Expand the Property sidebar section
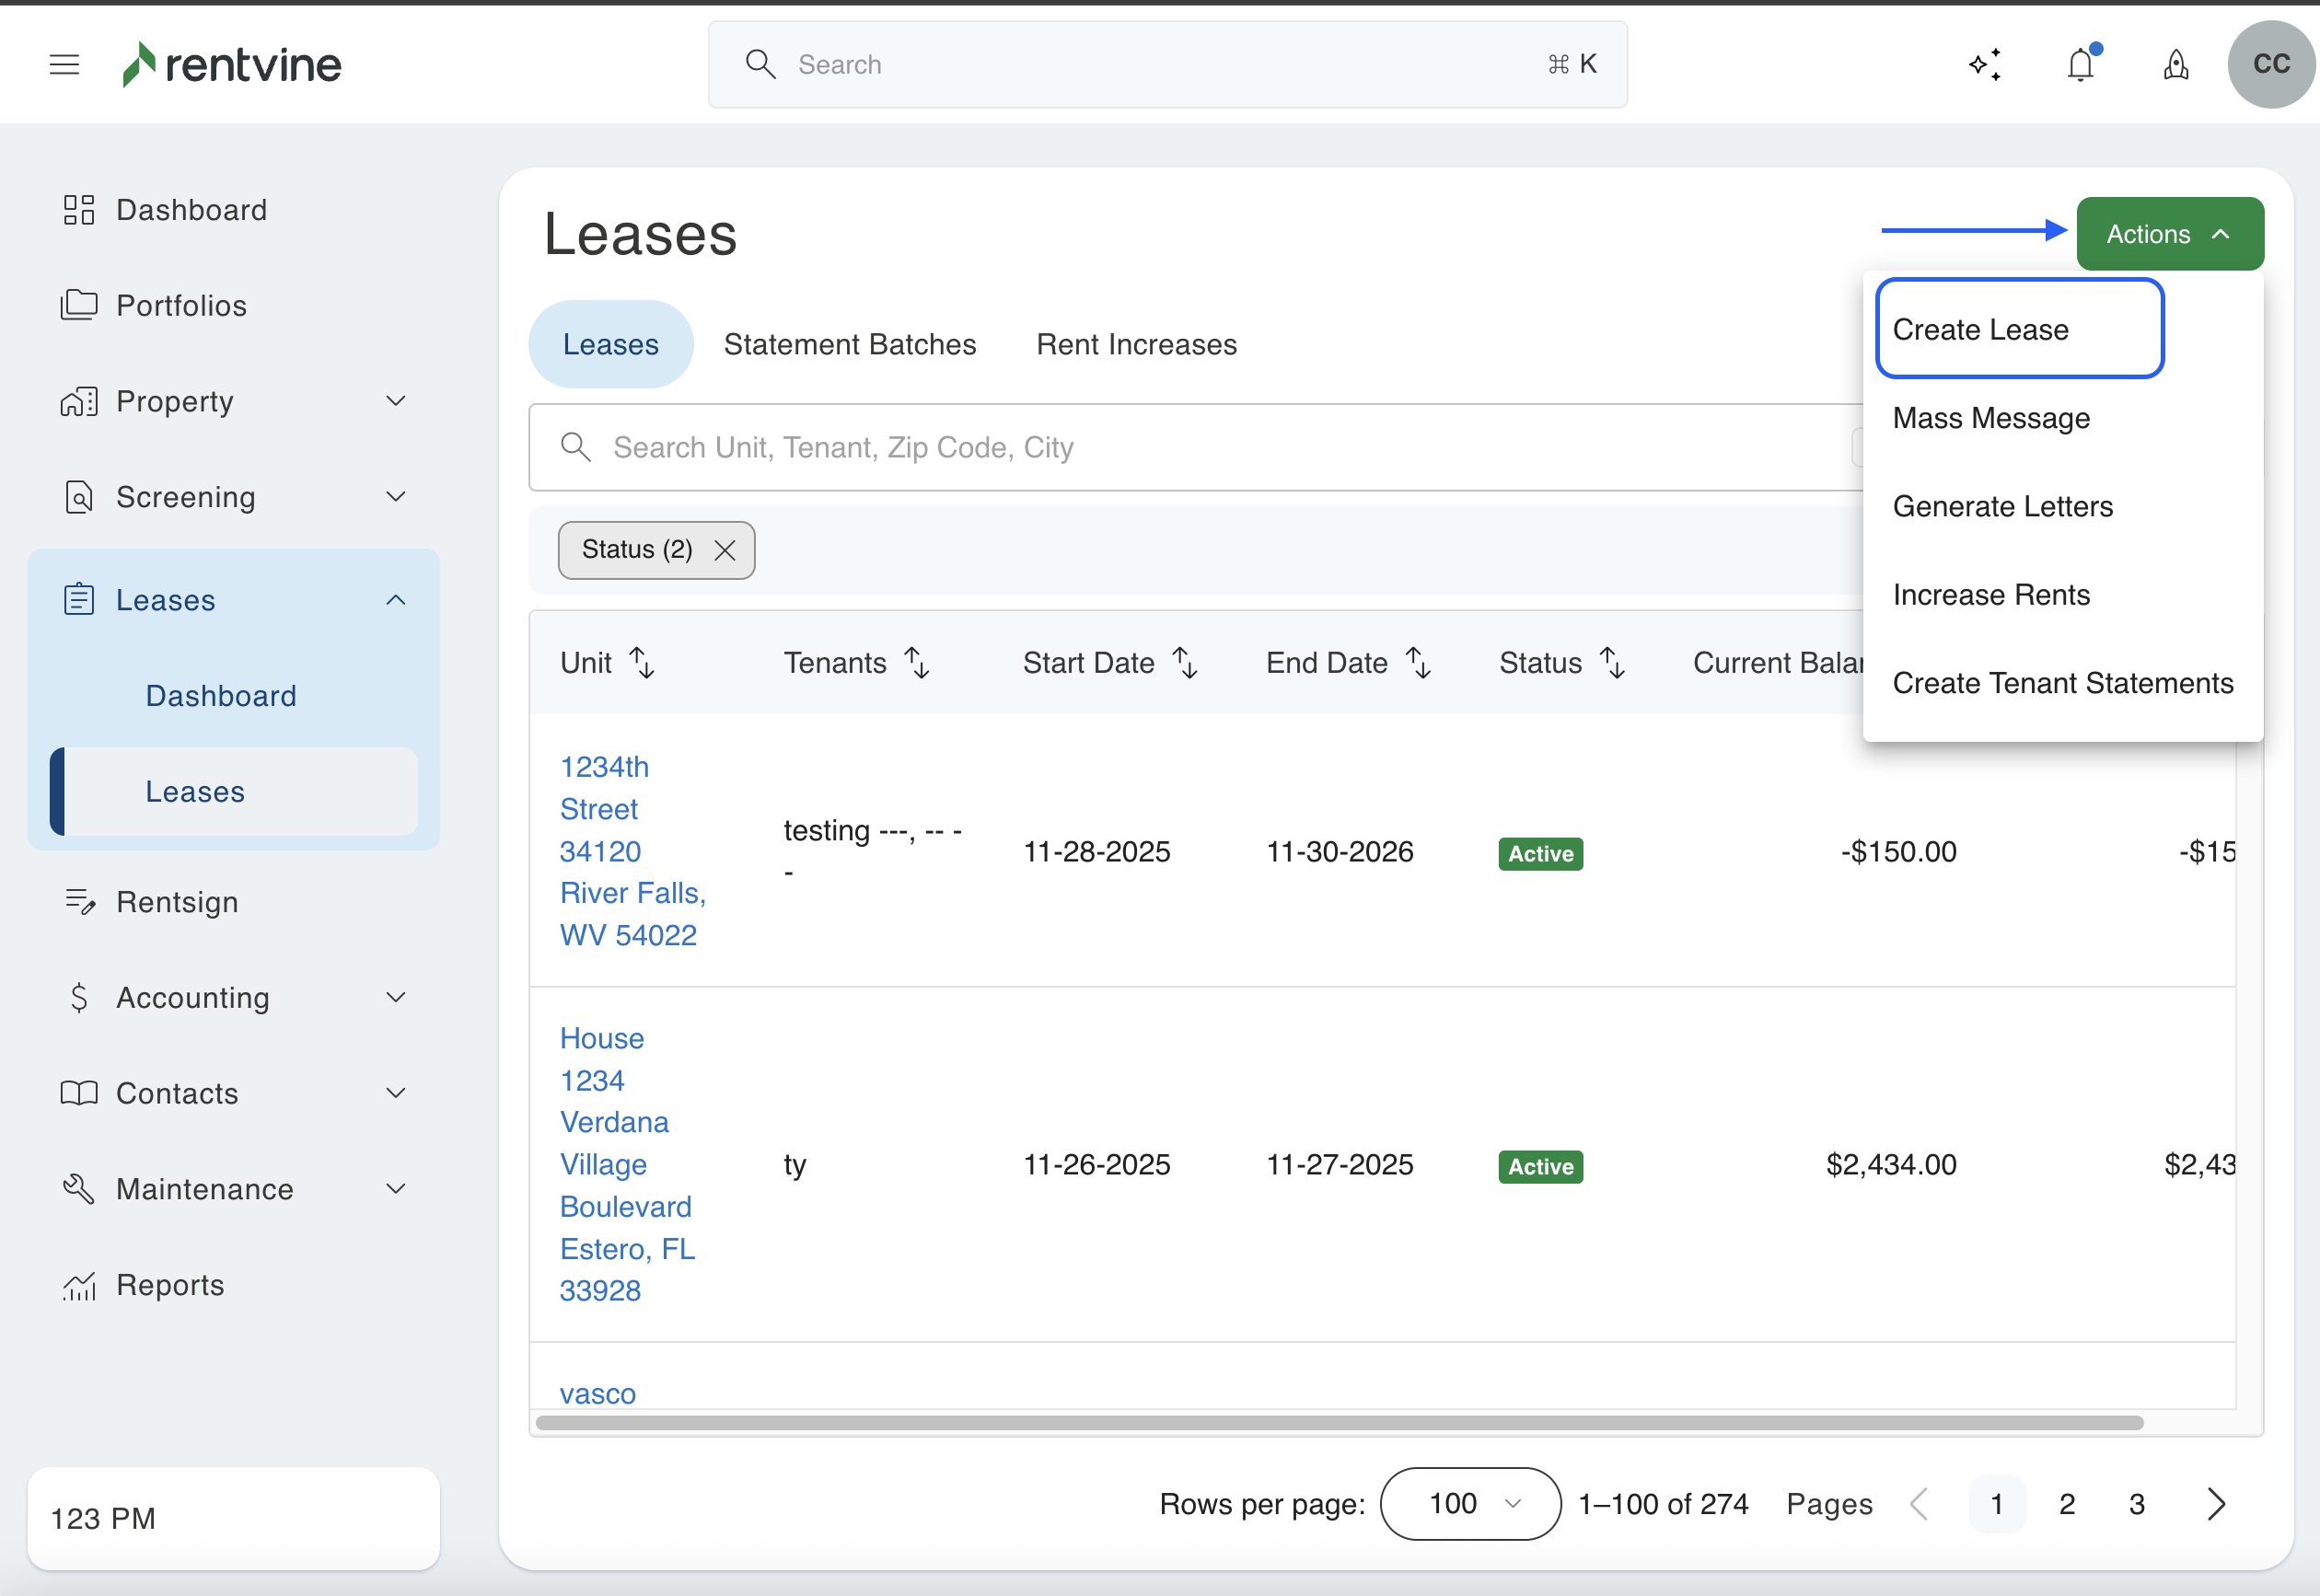Viewport: 2320px width, 1596px height. (x=396, y=401)
